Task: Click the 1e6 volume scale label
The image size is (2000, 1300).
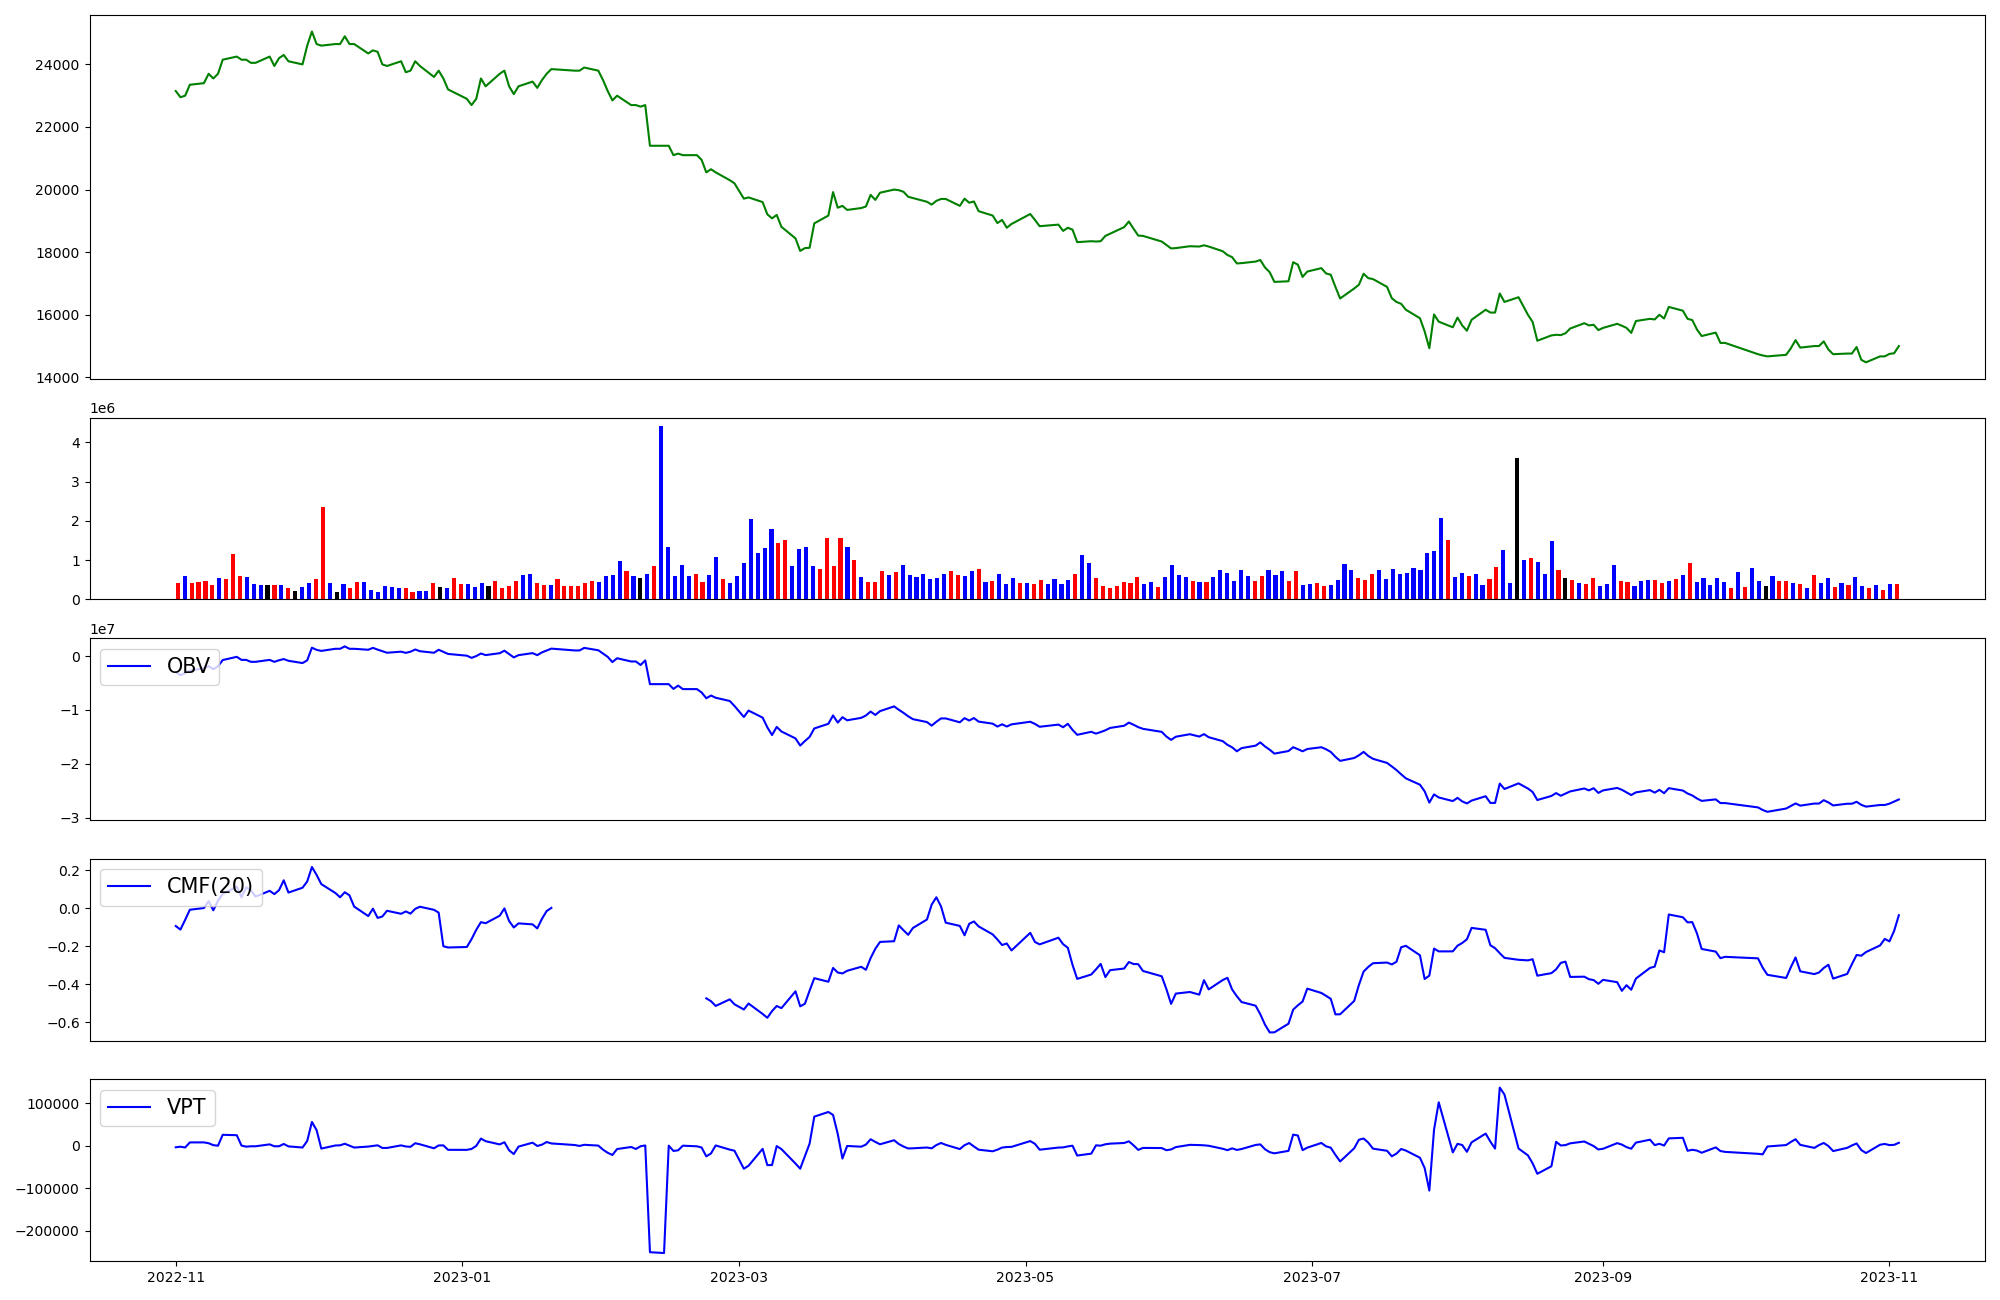Action: (x=102, y=408)
